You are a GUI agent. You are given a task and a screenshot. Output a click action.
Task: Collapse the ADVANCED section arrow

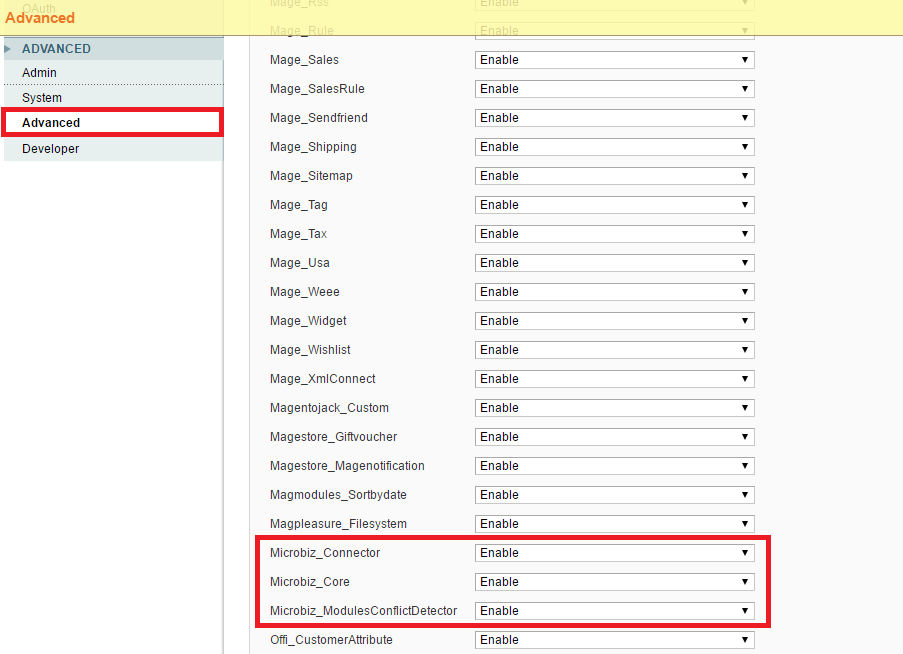click(7, 49)
